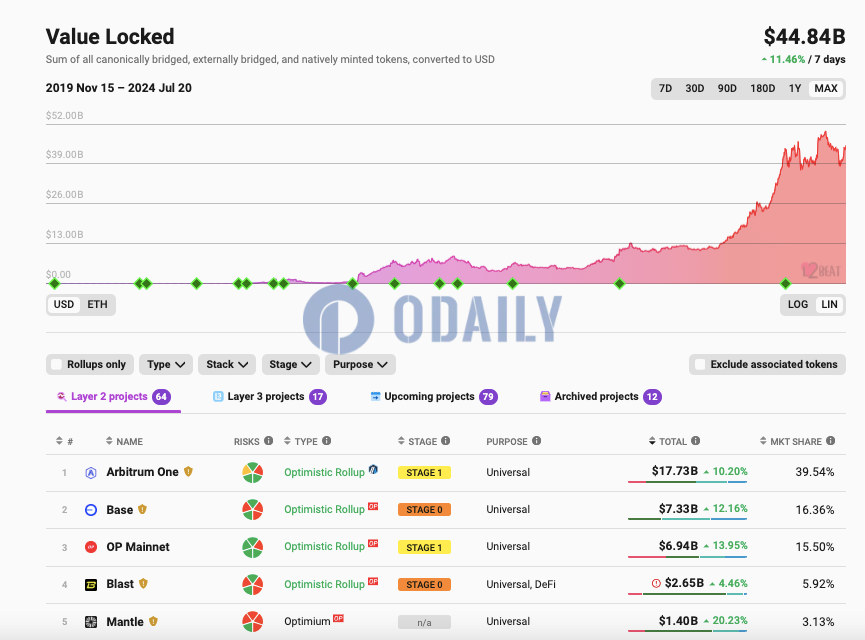Select the 7D time range
The height and width of the screenshot is (640, 865).
pyautogui.click(x=665, y=88)
